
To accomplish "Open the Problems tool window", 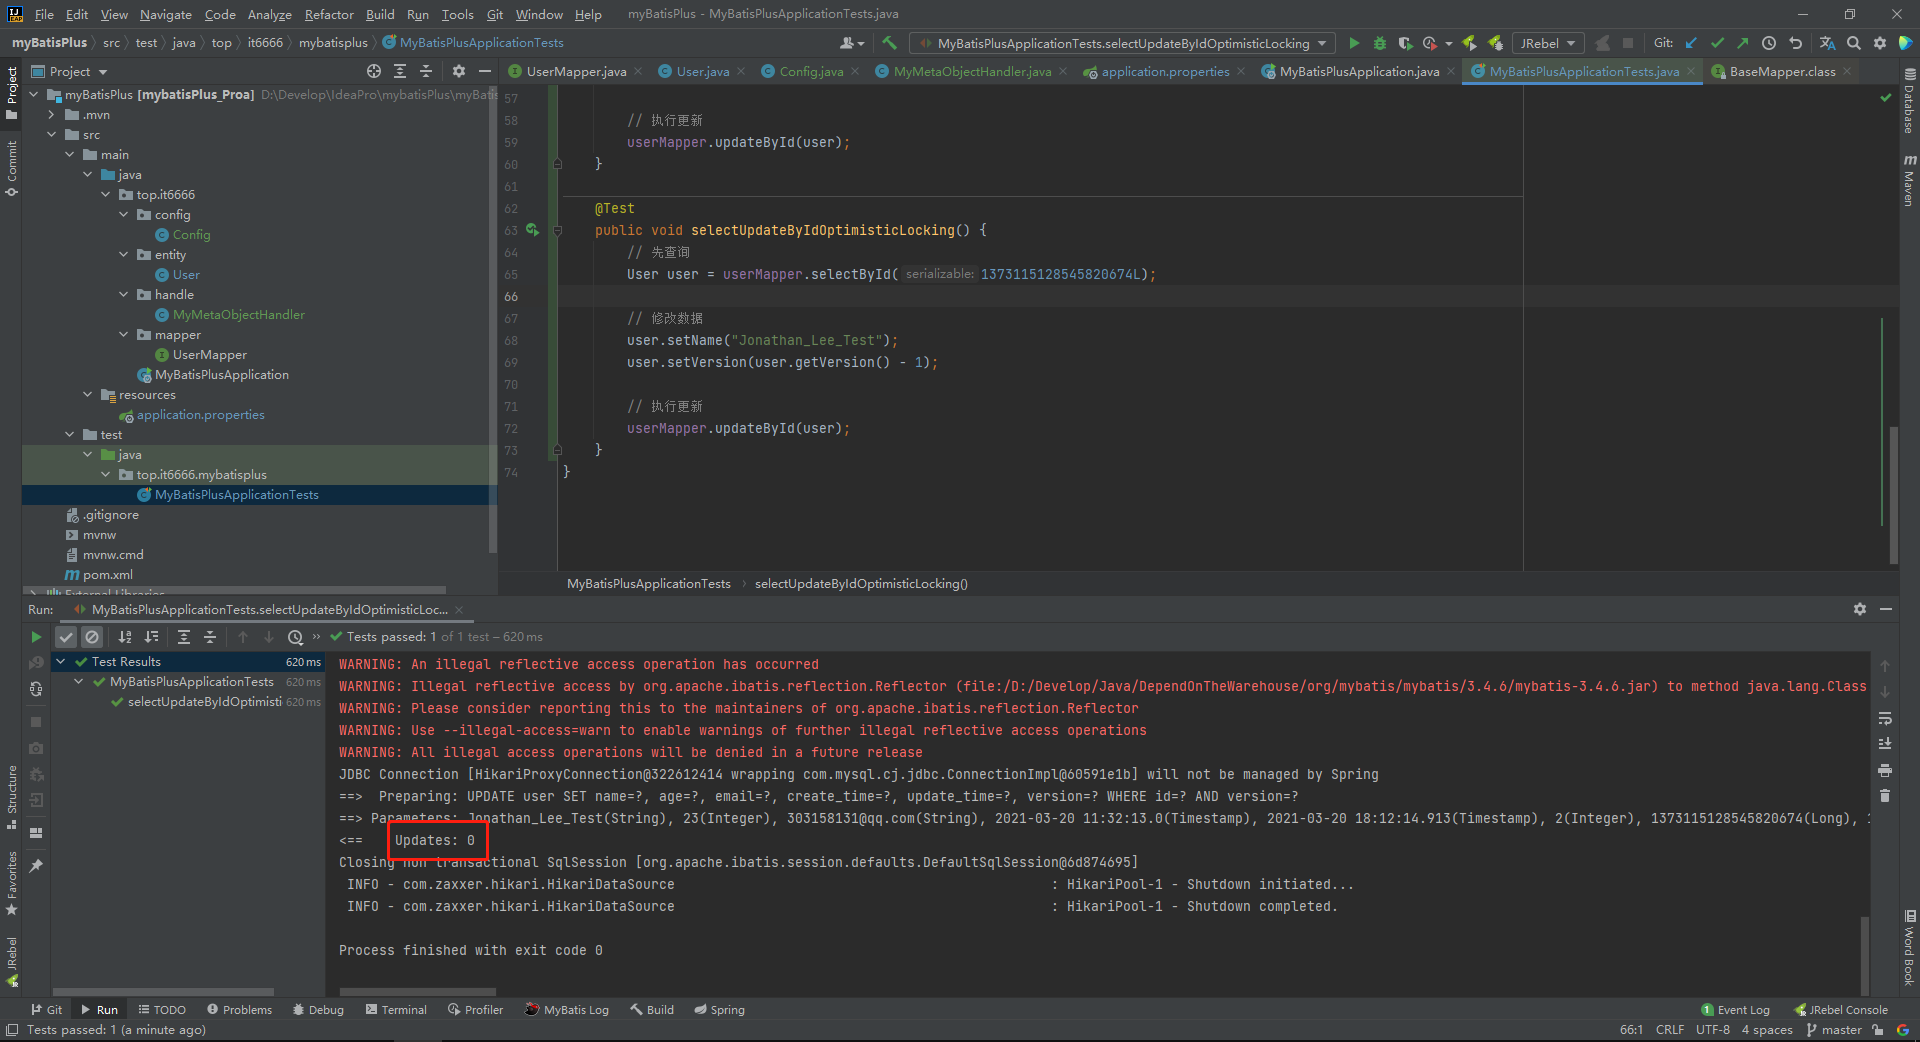I will 239,1010.
